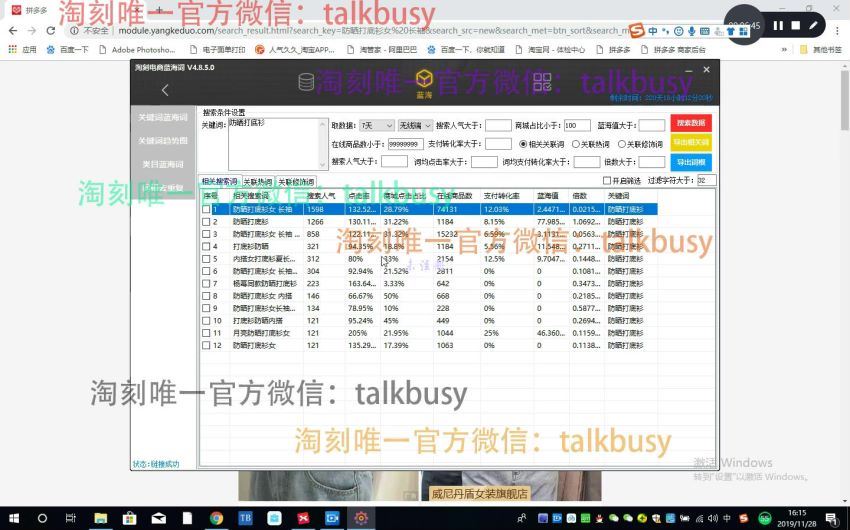The image size is (850, 530).
Task: Sort by the 在线商品数 column header
Action: coord(456,196)
